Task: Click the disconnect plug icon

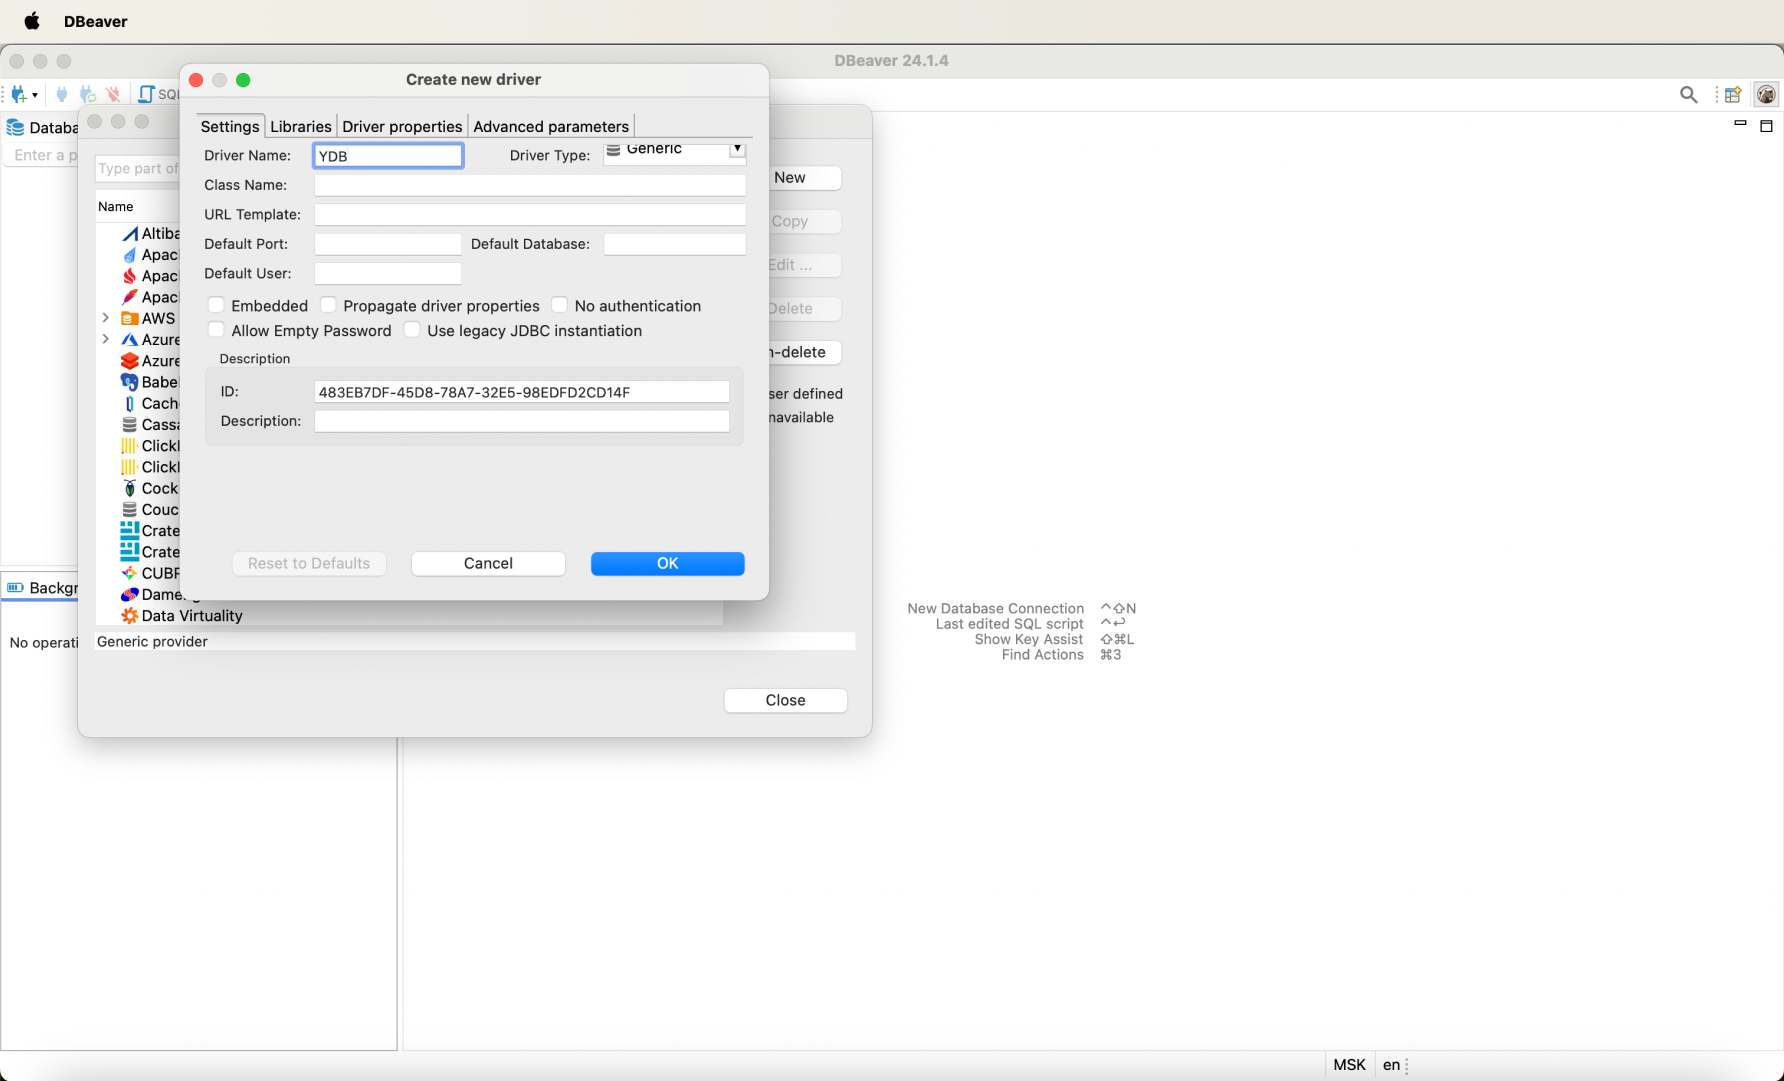Action: [x=113, y=94]
